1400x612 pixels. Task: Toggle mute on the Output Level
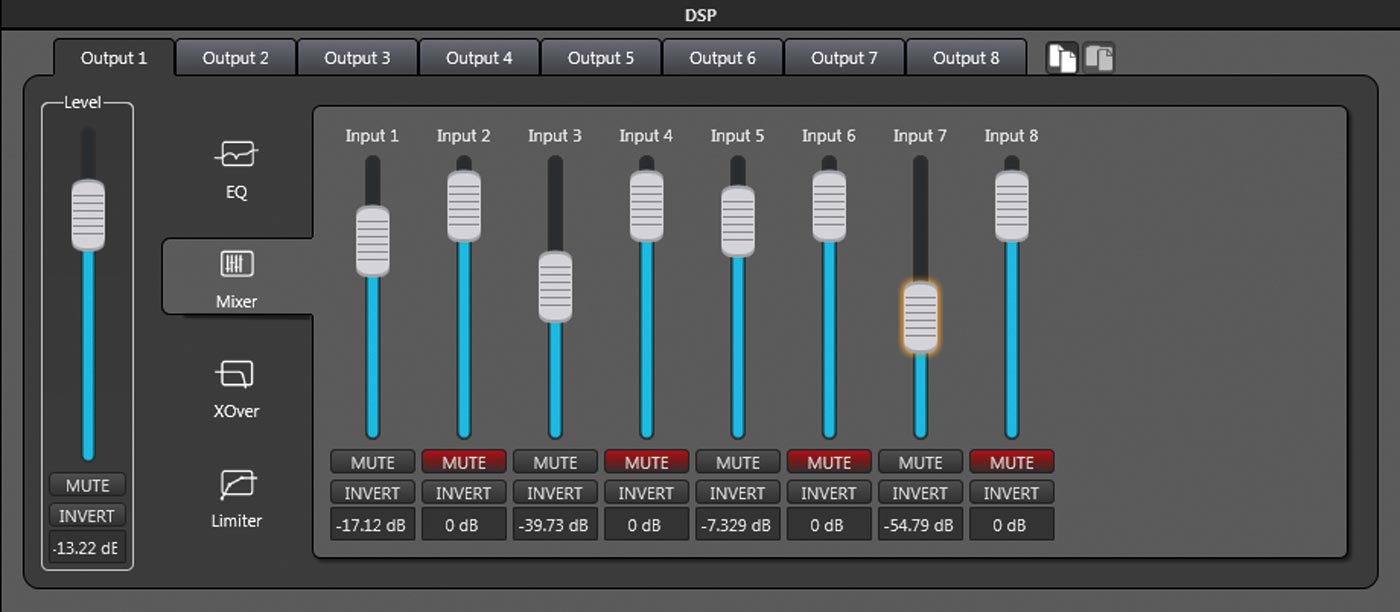87,485
